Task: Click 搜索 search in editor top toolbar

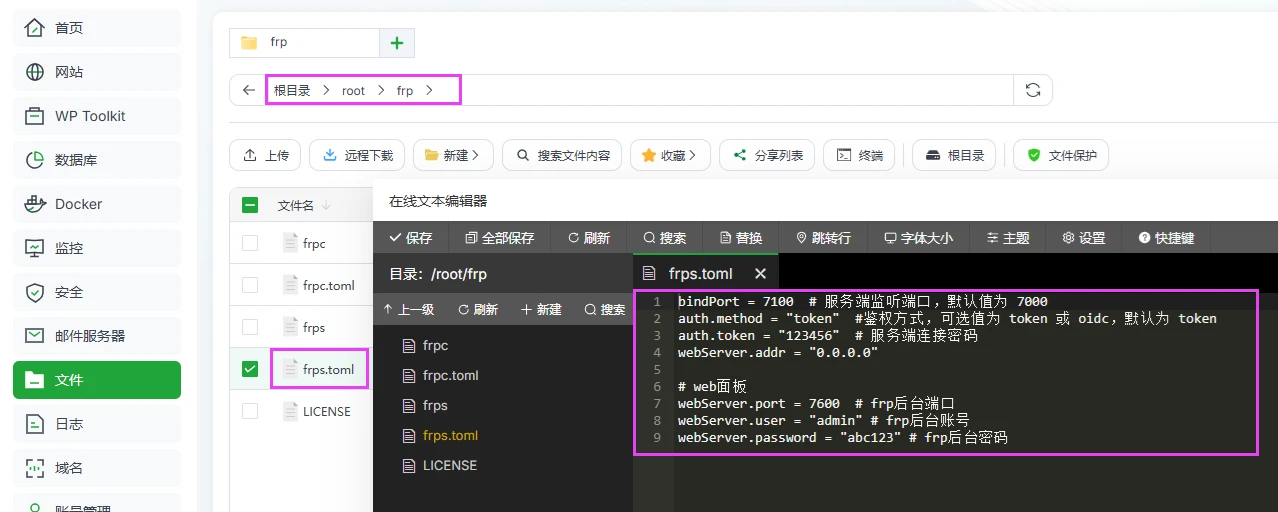Action: pyautogui.click(x=664, y=238)
